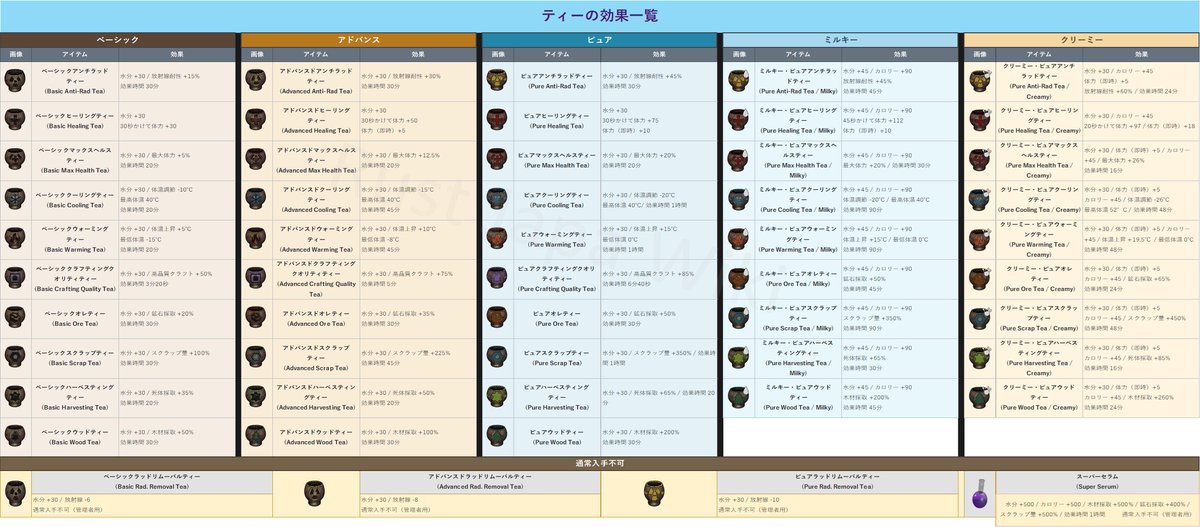Click the (Pure Healing Tea / Milky) name cell
Screen dimensions: 1200x527
[797, 119]
